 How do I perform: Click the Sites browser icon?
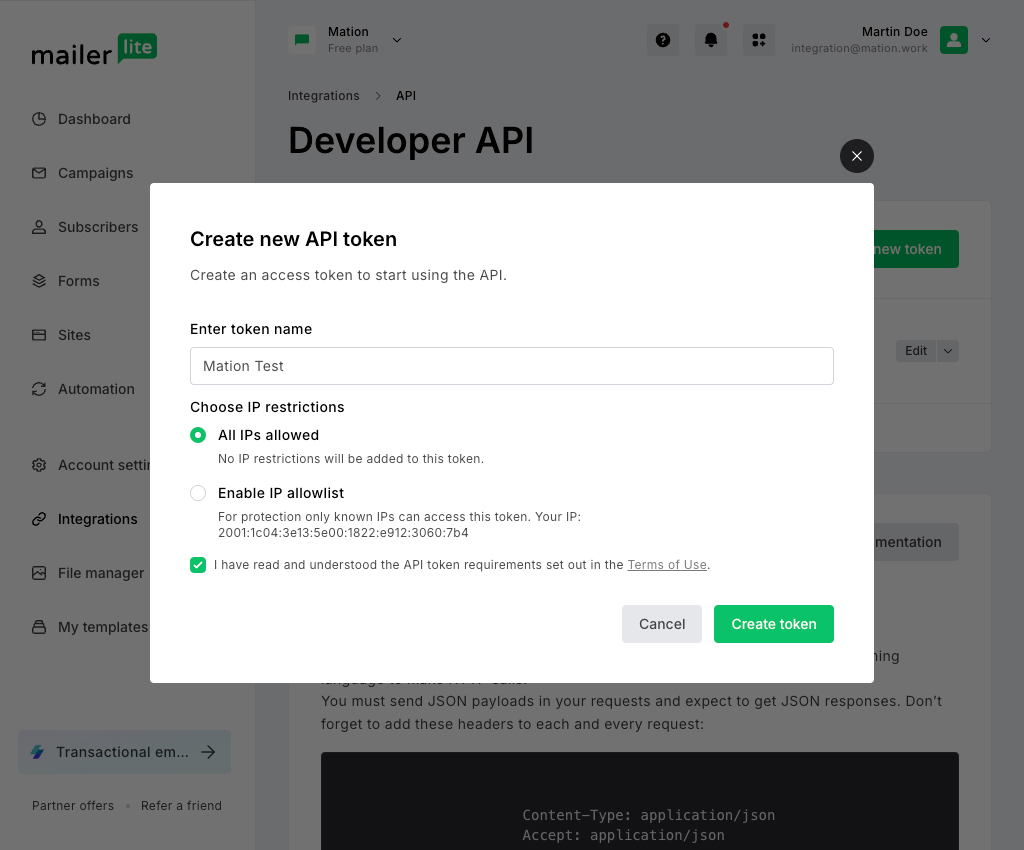(x=39, y=335)
